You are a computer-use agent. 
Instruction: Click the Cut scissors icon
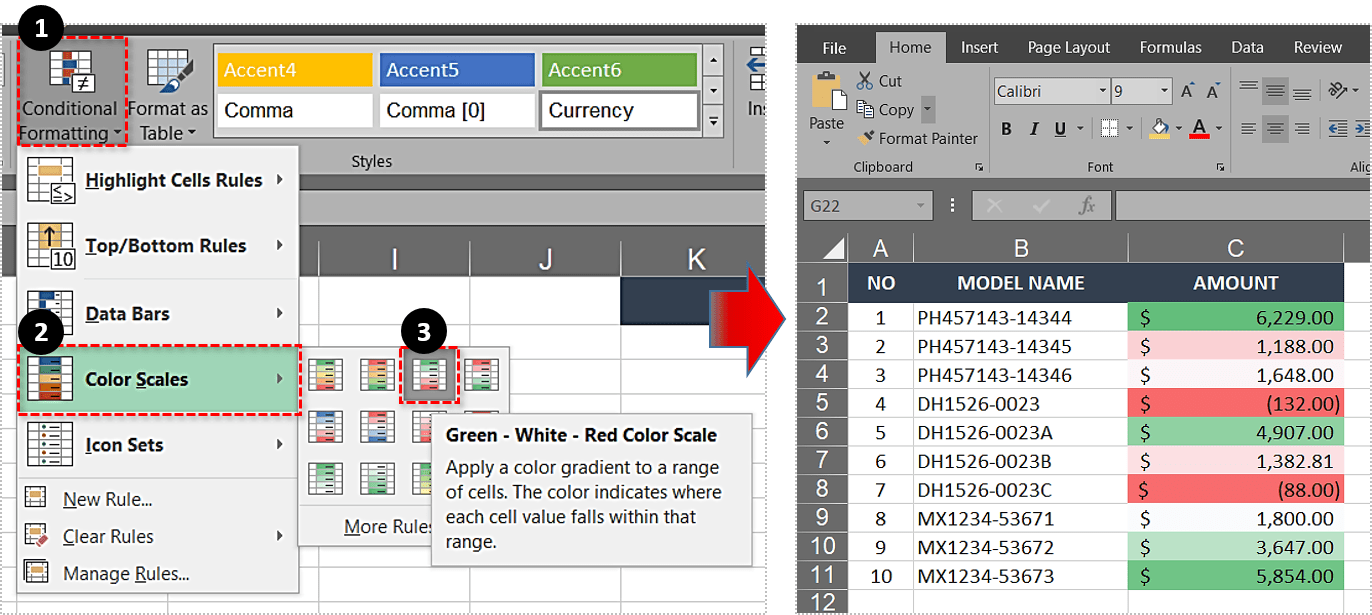click(866, 81)
